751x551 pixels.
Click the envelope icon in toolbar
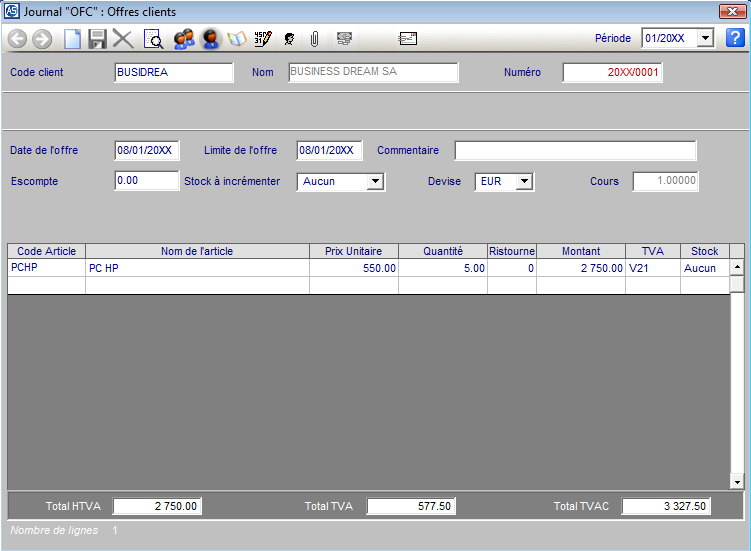pos(407,39)
